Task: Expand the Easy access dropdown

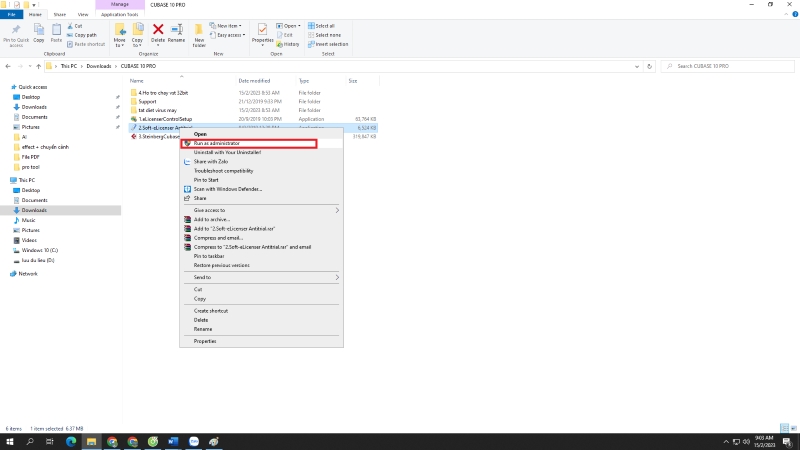Action: point(227,35)
